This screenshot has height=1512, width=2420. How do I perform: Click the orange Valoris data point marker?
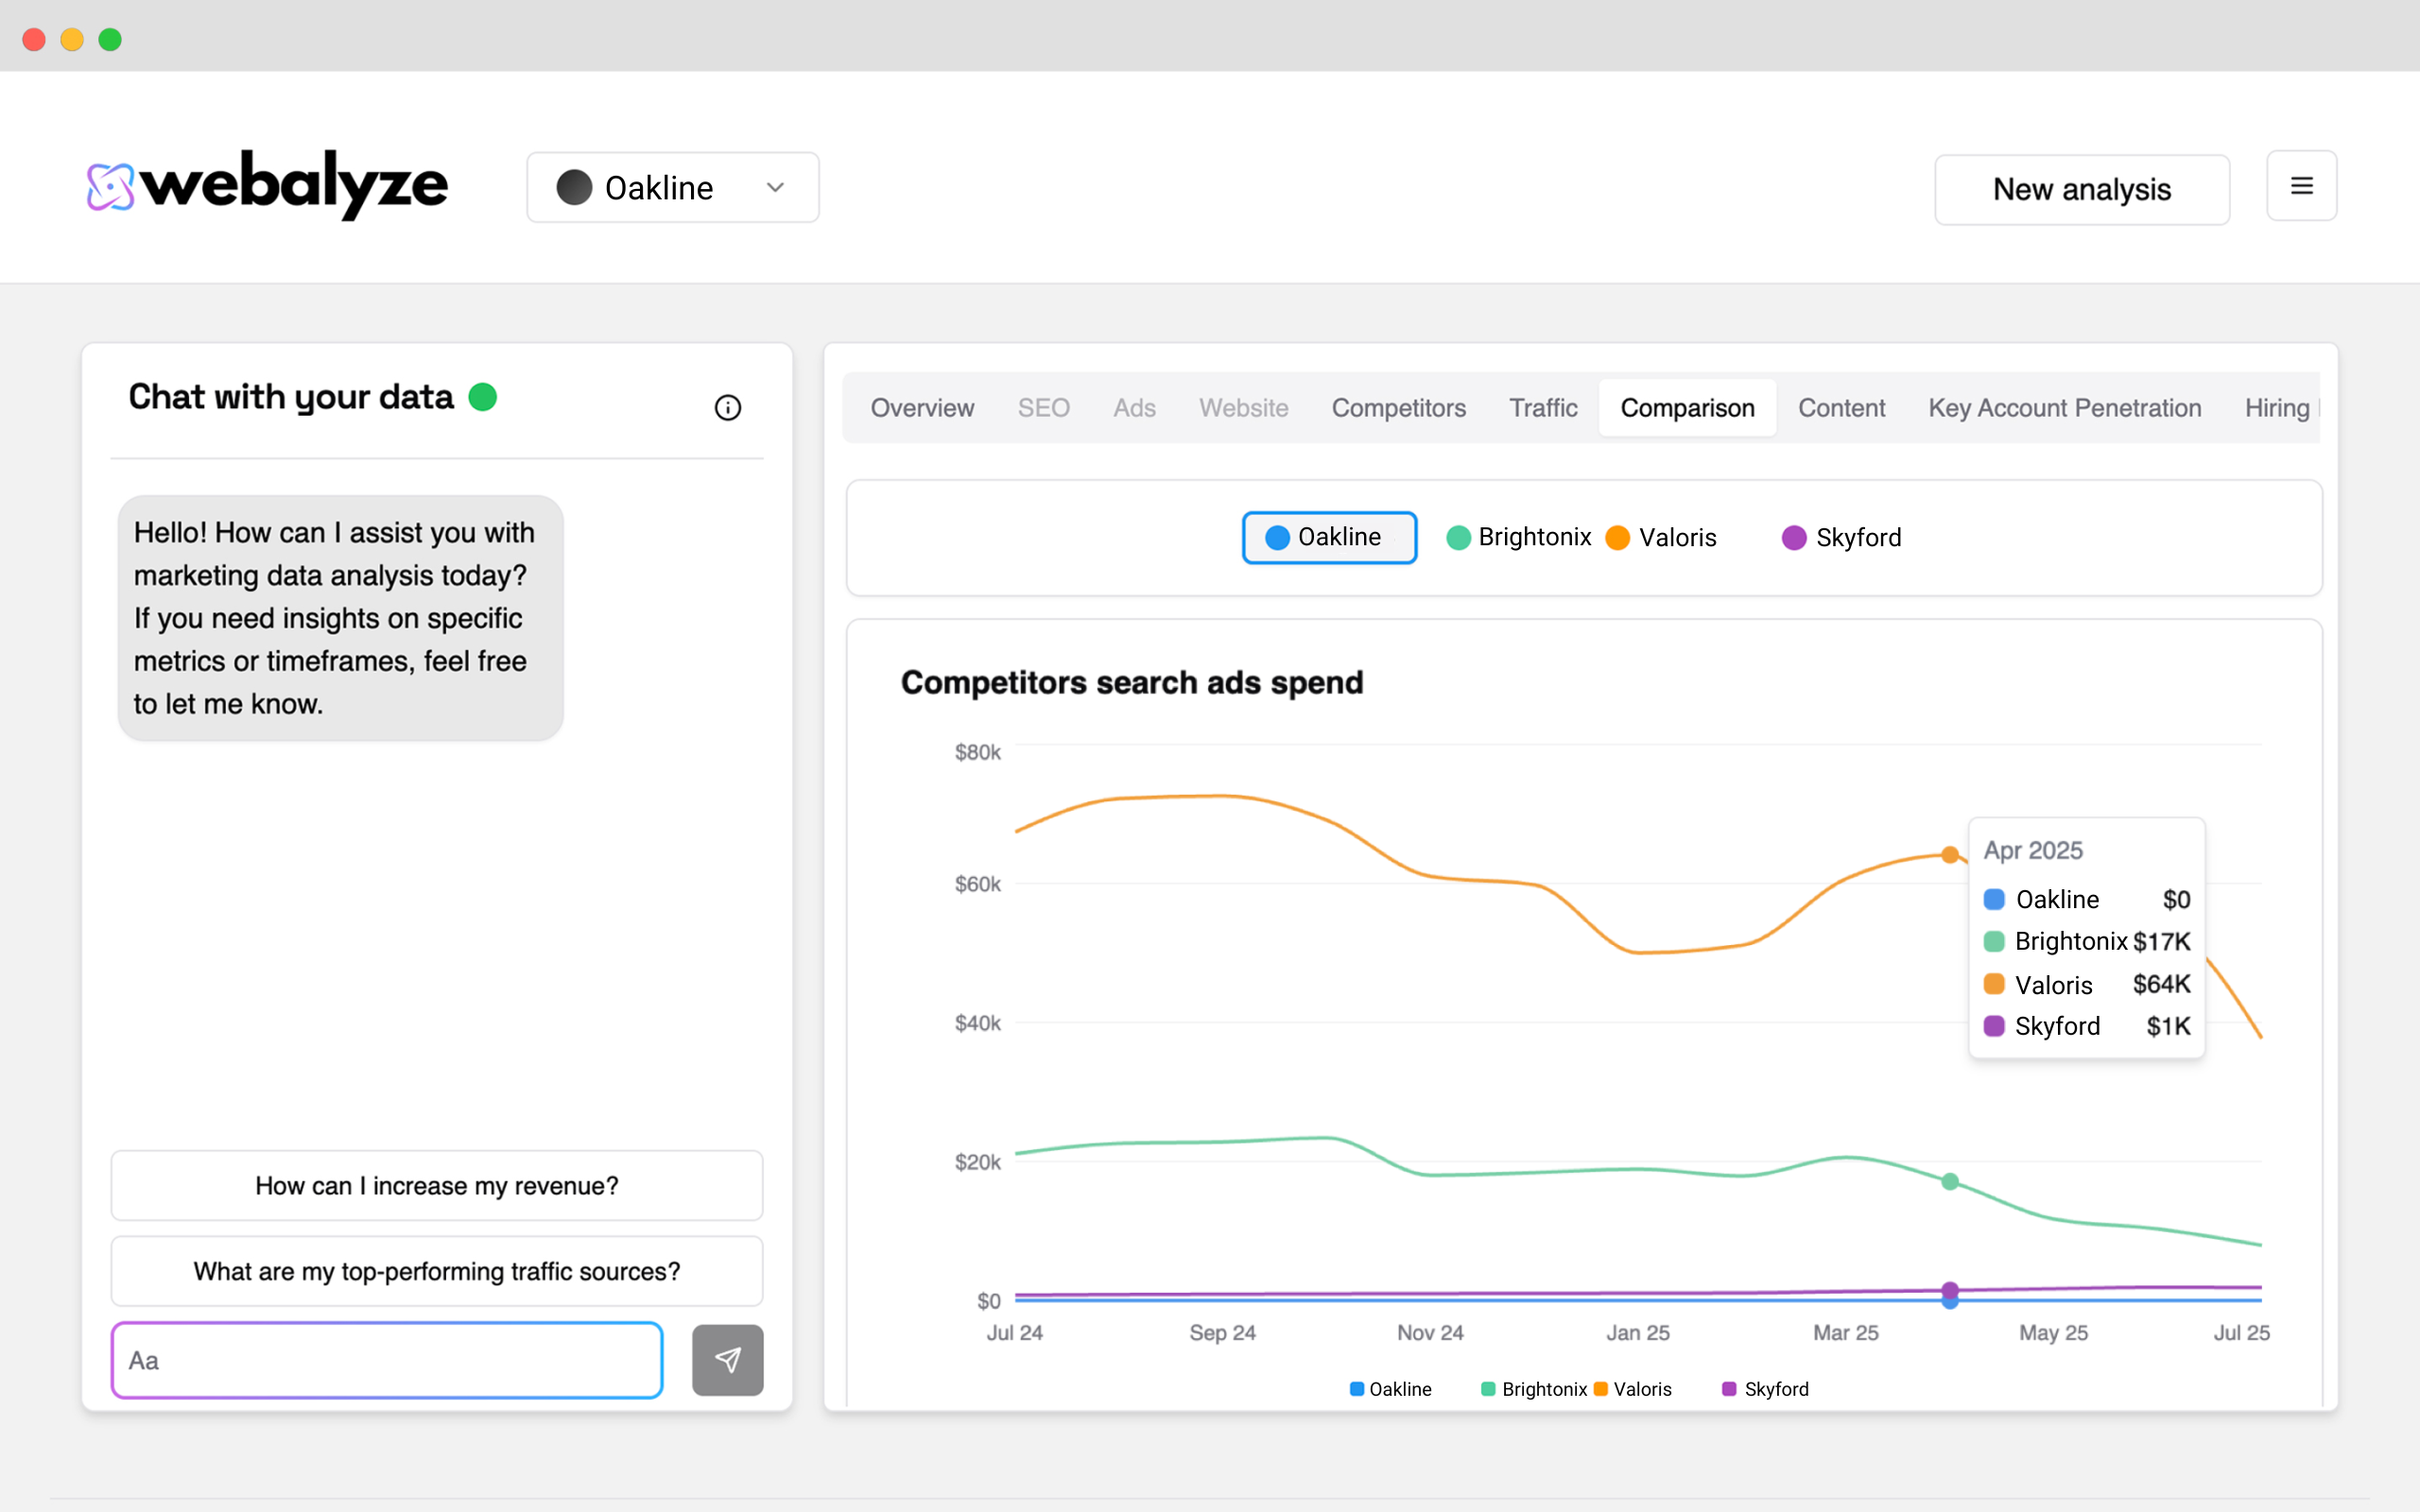point(1949,855)
